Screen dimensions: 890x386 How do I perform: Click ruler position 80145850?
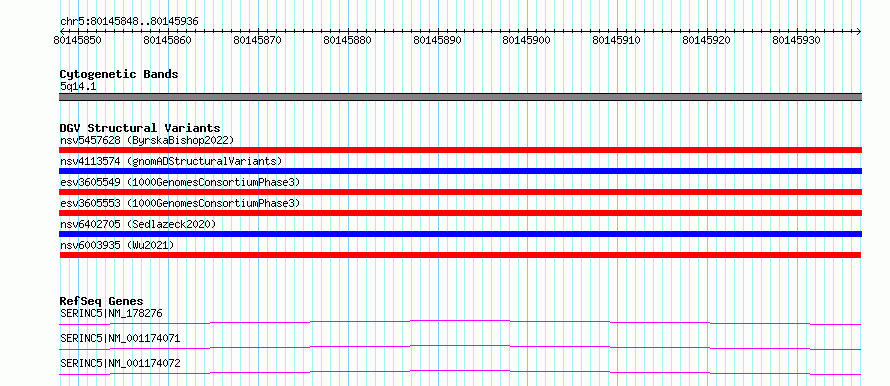[x=78, y=40]
